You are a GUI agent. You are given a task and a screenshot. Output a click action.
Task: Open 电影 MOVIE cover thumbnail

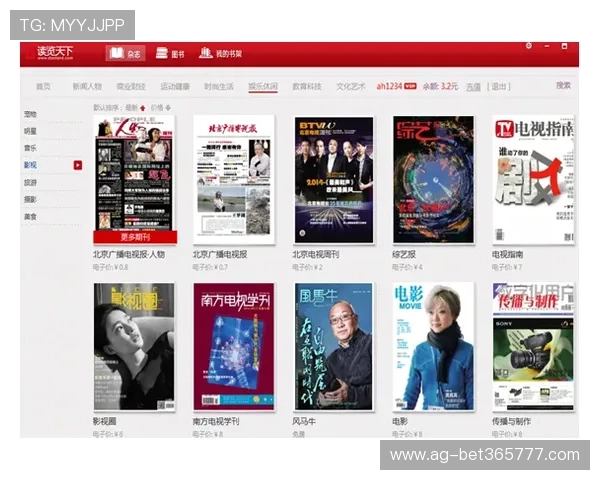tap(433, 347)
